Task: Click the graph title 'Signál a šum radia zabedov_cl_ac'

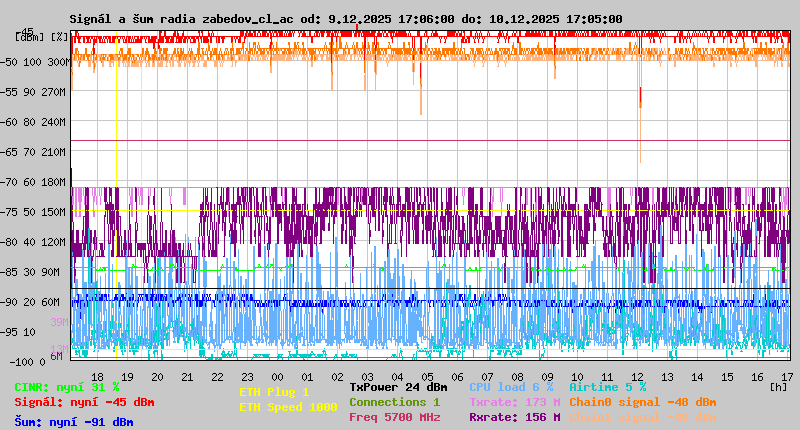Action: pyautogui.click(x=183, y=19)
